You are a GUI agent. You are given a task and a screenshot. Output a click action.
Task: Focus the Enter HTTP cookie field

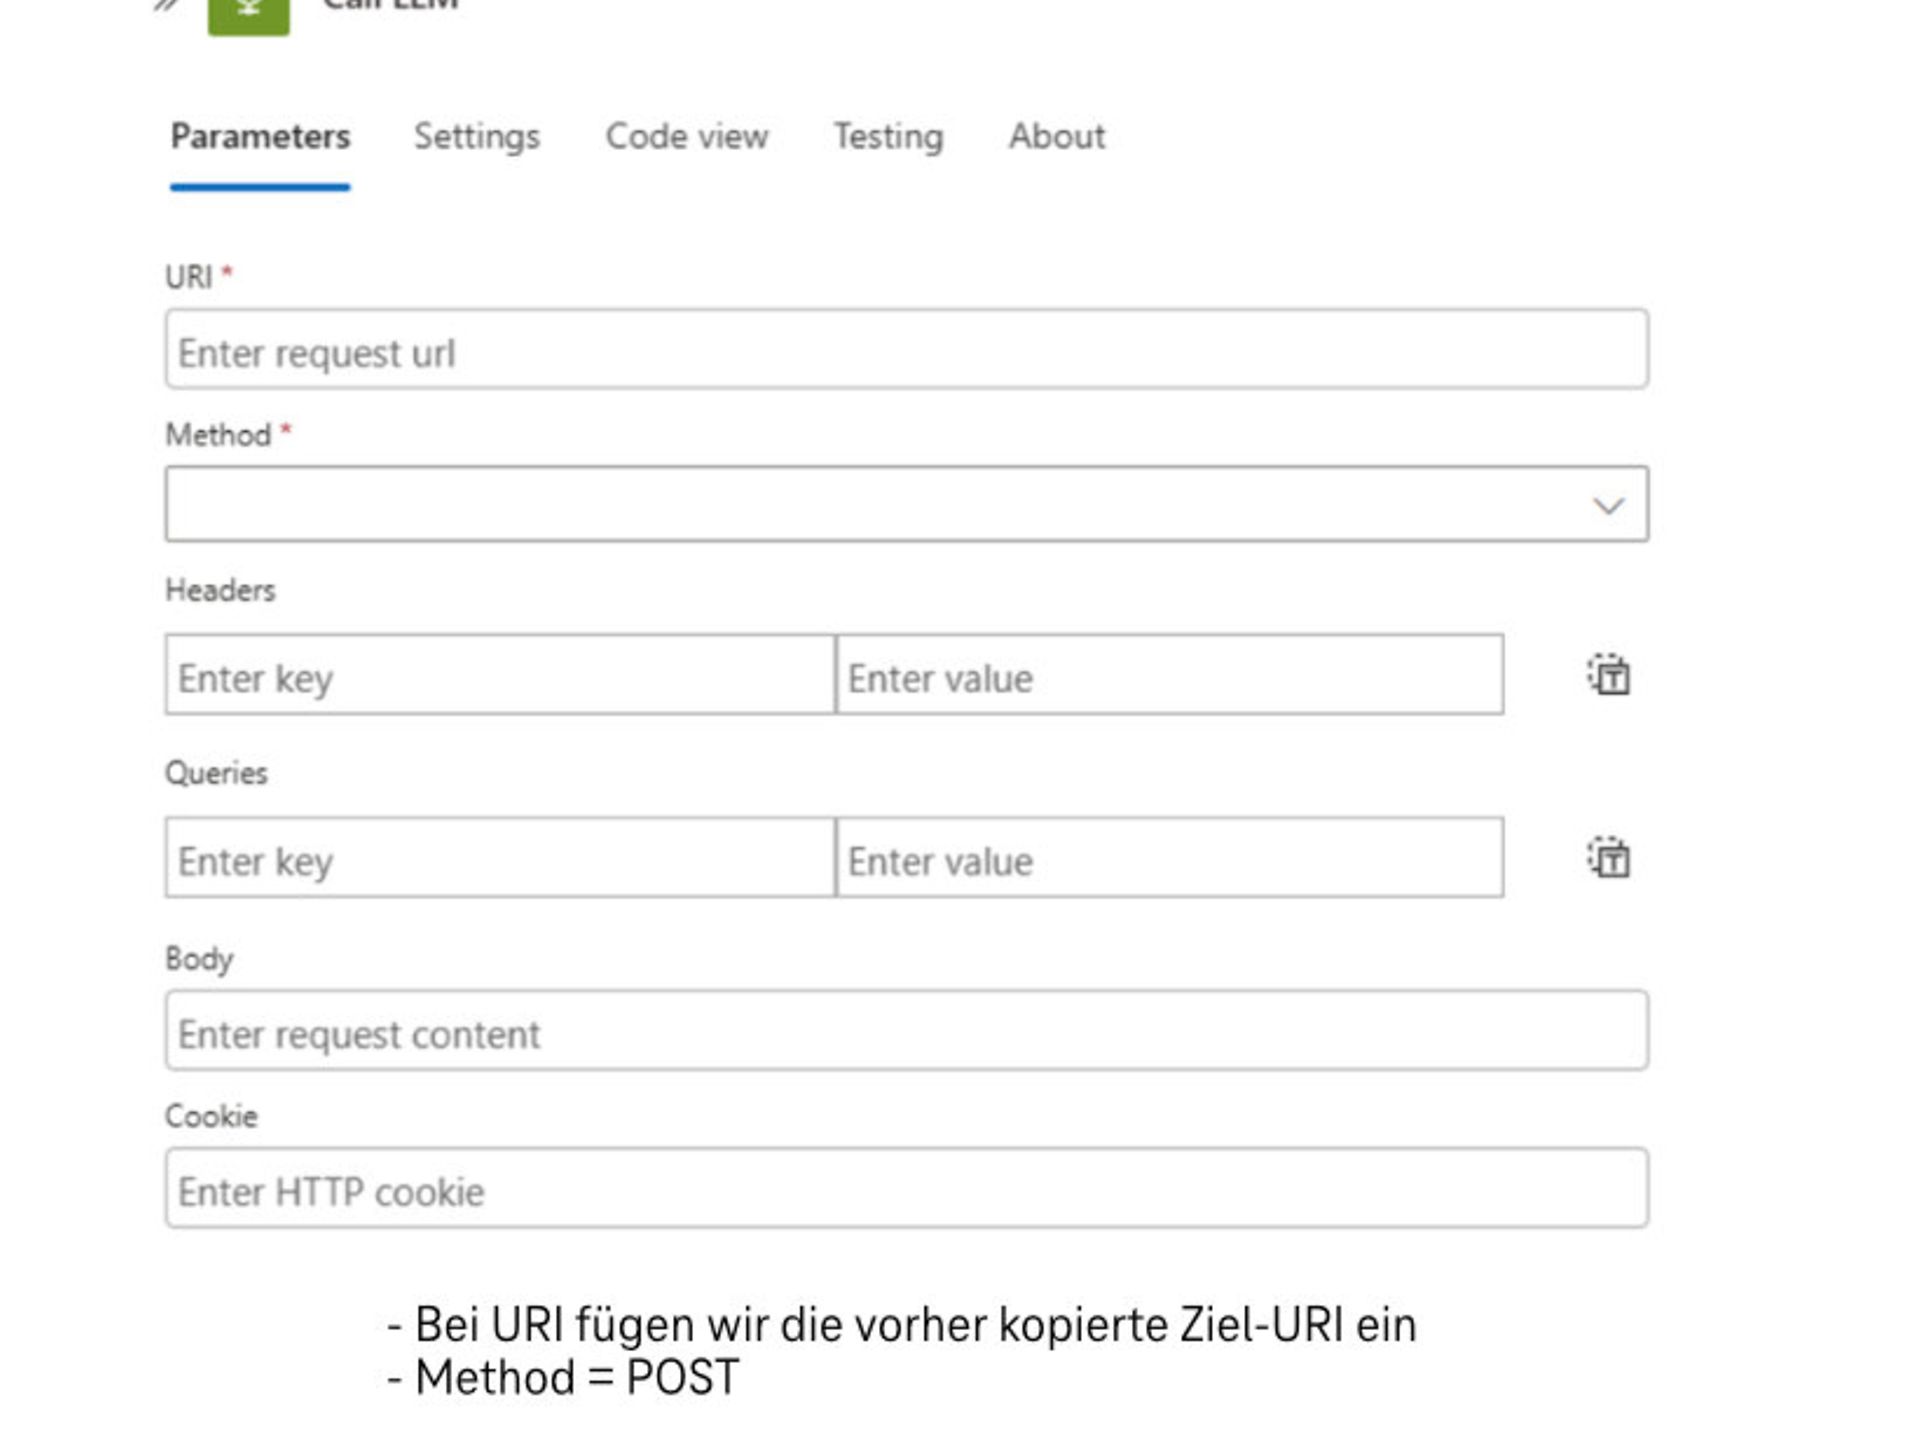click(900, 1190)
